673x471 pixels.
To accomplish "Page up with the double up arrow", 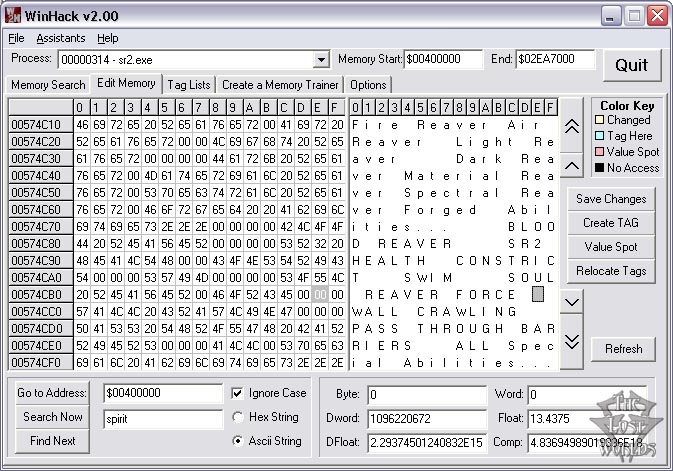I will [x=572, y=126].
